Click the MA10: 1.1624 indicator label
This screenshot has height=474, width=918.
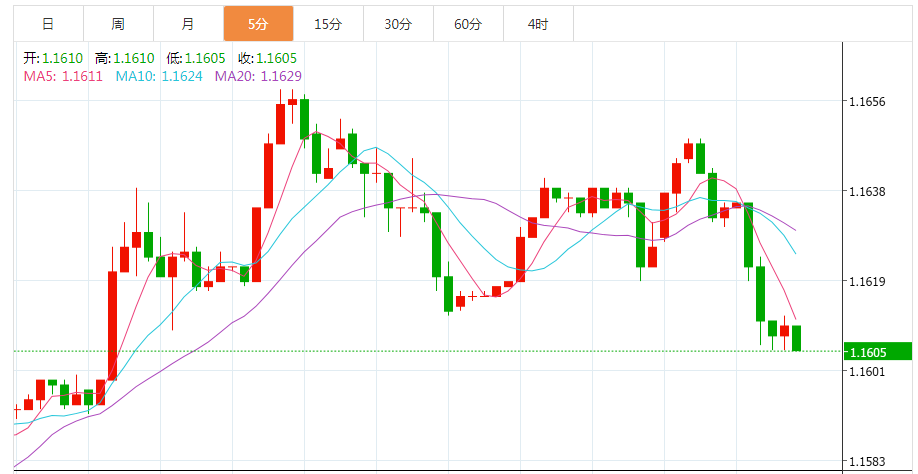point(159,75)
